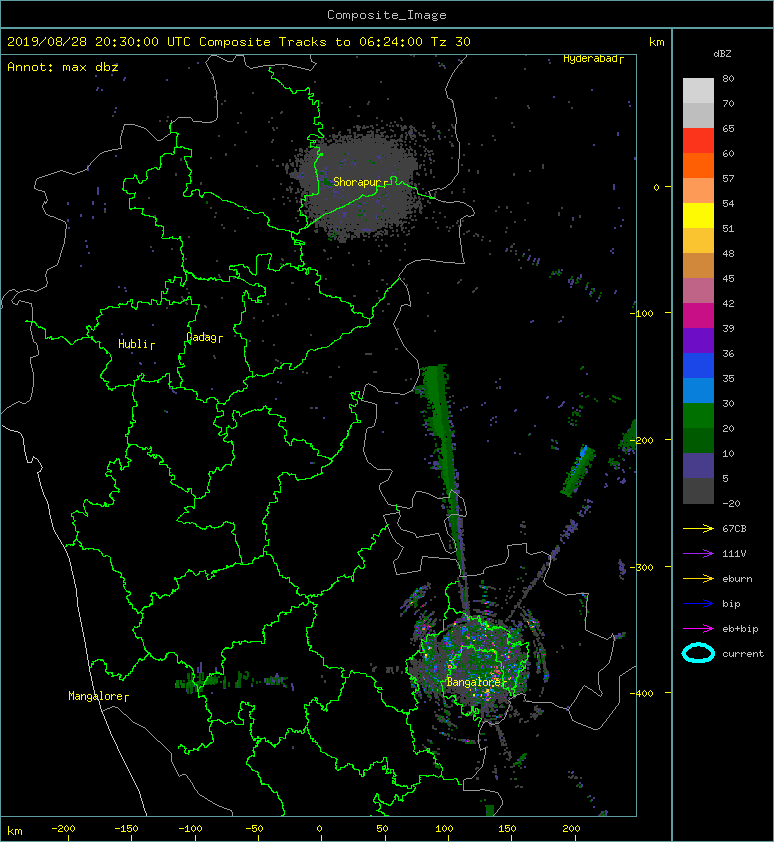Pick the dark gray swatch between 5 and -20 dBZ

(x=698, y=491)
